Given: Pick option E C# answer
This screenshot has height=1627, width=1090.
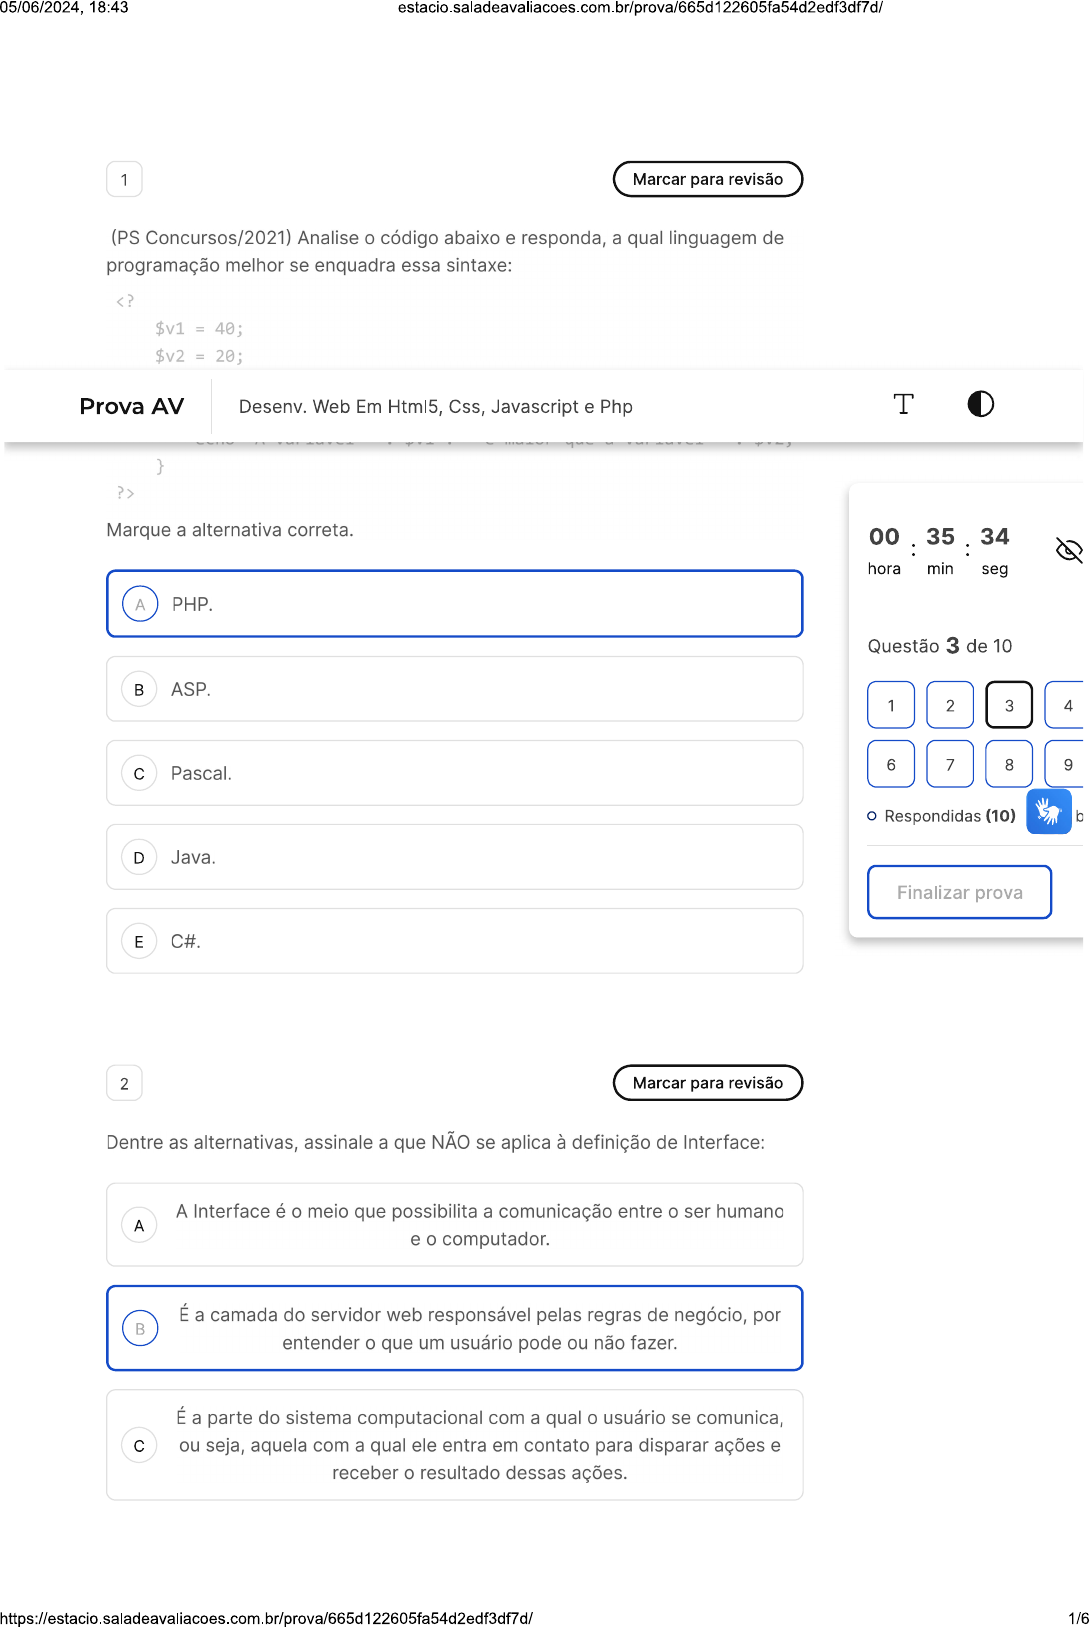Looking at the screenshot, I should click(x=454, y=941).
